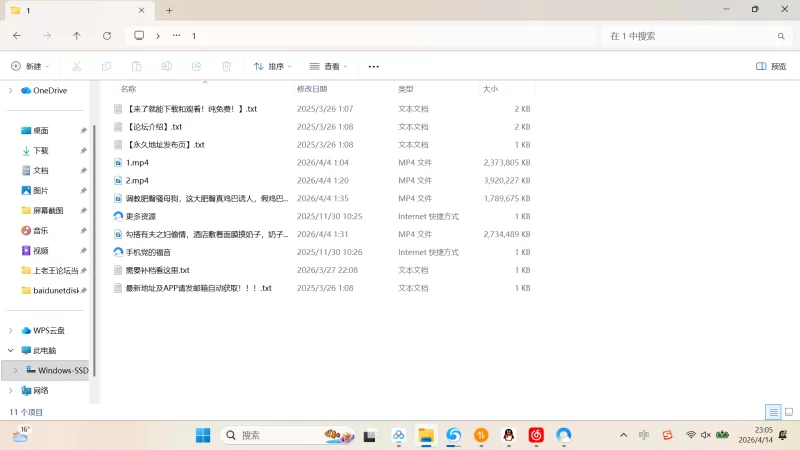Toggle the 详细信息 details pane
Viewport: 800px width, 450px height.
[770, 66]
